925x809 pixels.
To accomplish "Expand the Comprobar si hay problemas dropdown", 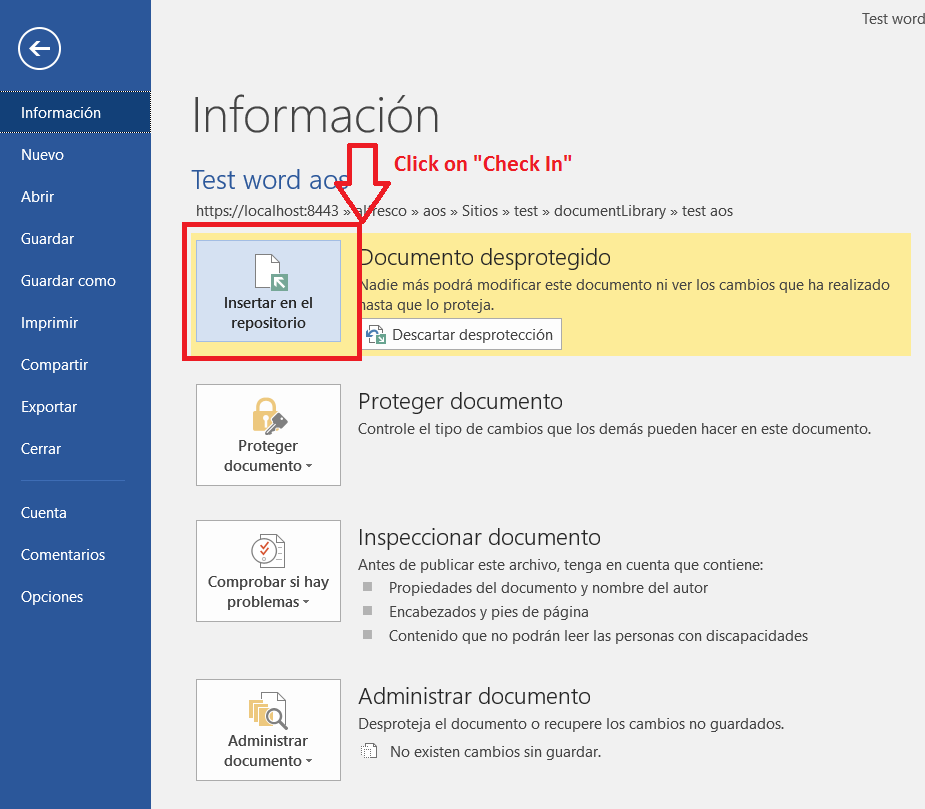I will pos(306,603).
